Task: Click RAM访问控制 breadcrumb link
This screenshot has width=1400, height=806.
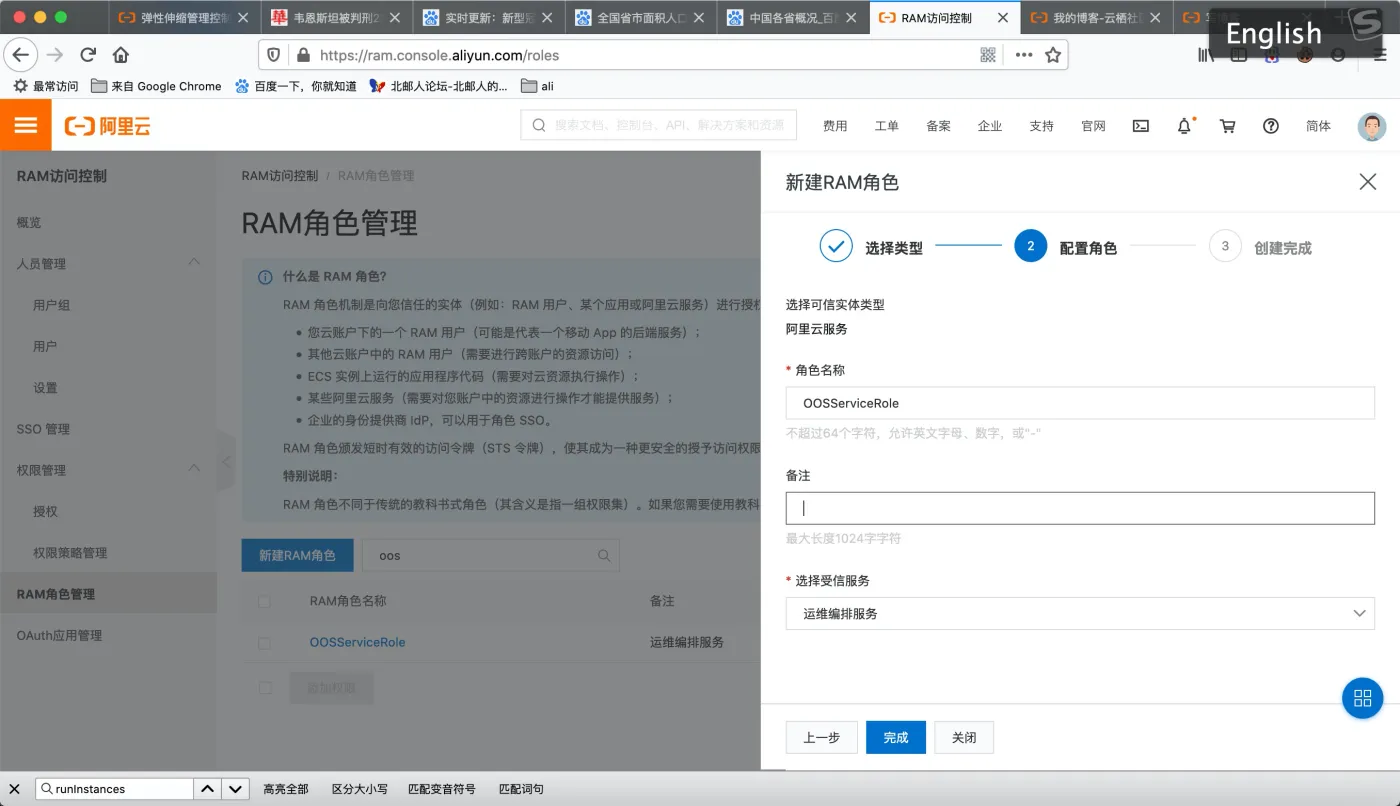Action: (x=280, y=176)
